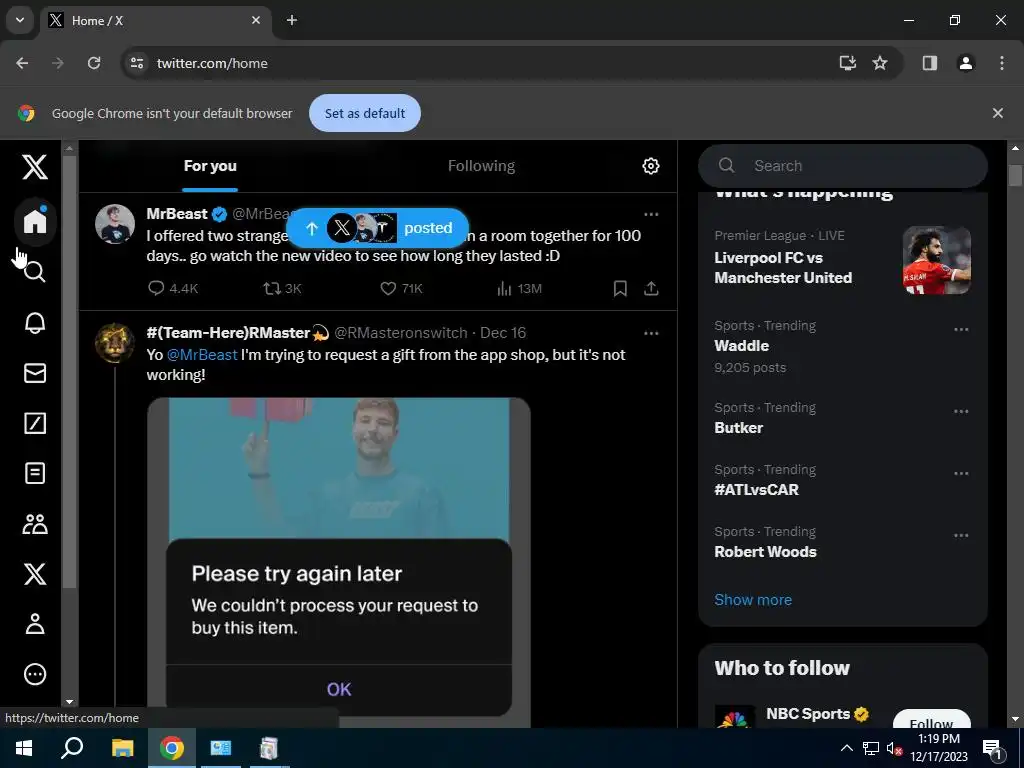
Task: Open Chrome profile avatar icon
Action: coord(965,63)
